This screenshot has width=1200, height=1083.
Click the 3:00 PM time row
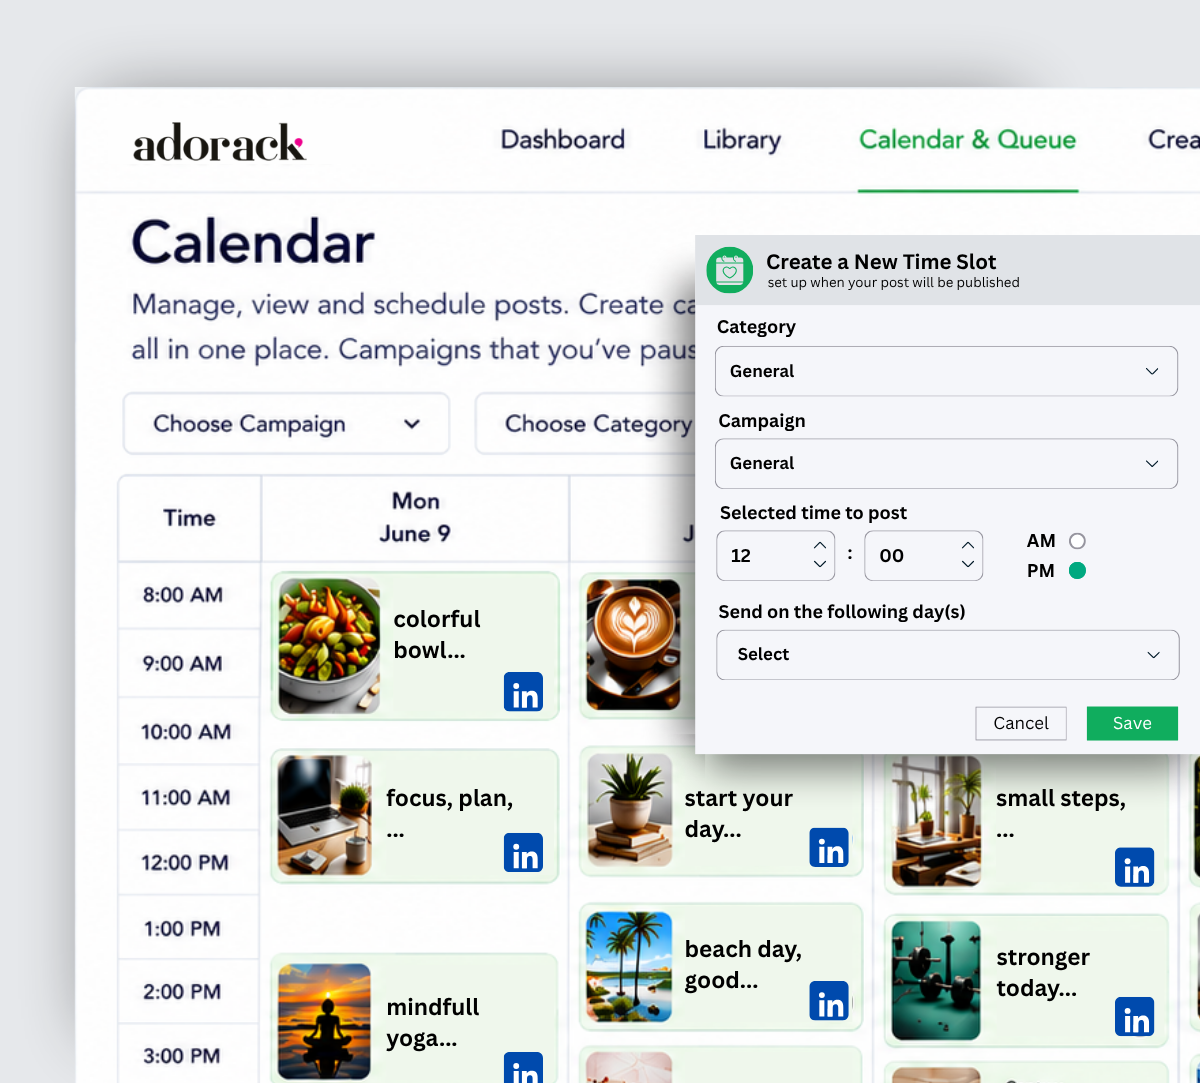(189, 1055)
